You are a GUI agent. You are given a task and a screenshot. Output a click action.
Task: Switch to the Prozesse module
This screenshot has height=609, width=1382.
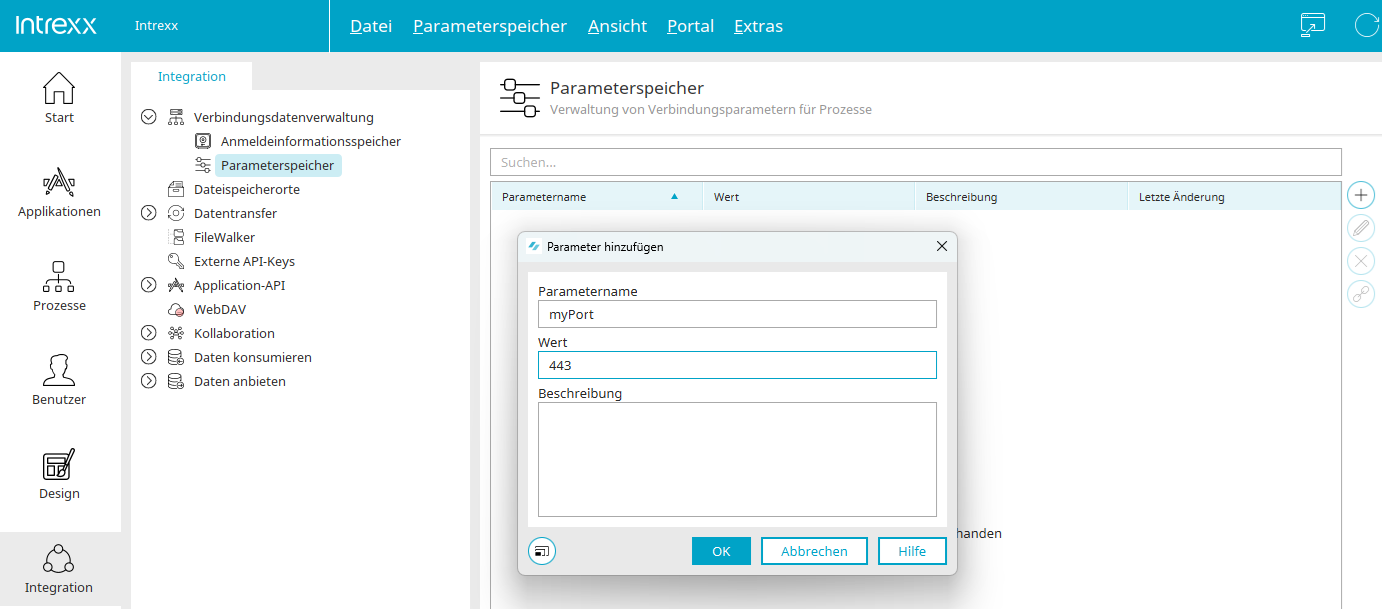(x=59, y=286)
